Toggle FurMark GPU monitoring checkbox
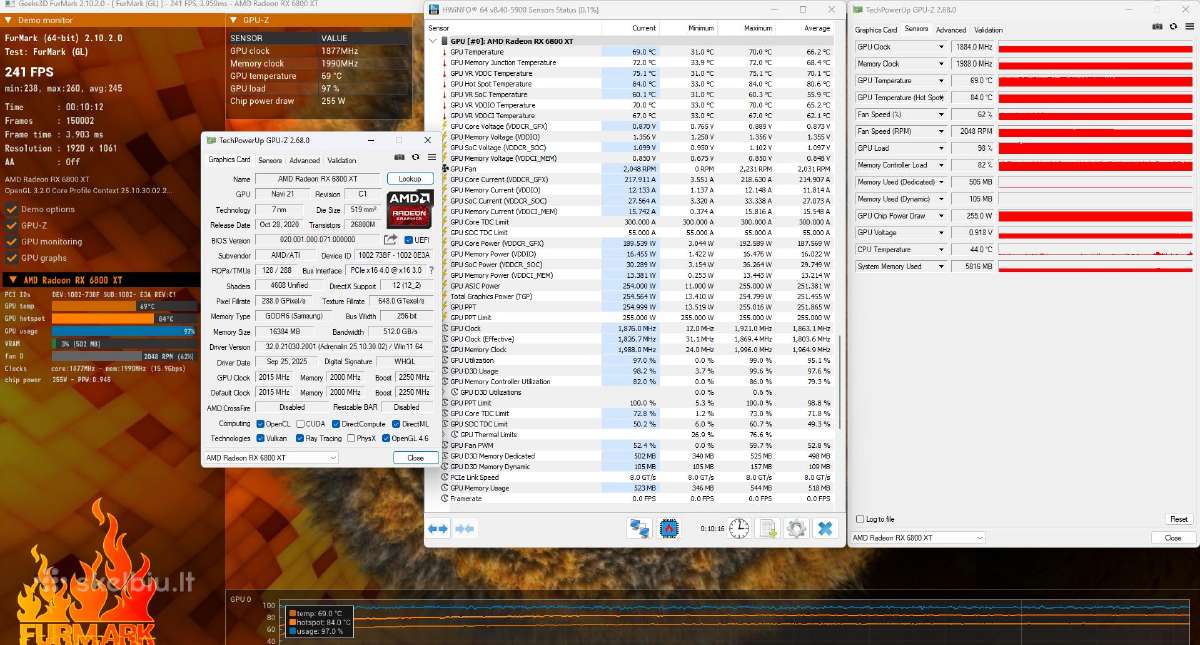The width and height of the screenshot is (1200, 645). pyautogui.click(x=11, y=241)
